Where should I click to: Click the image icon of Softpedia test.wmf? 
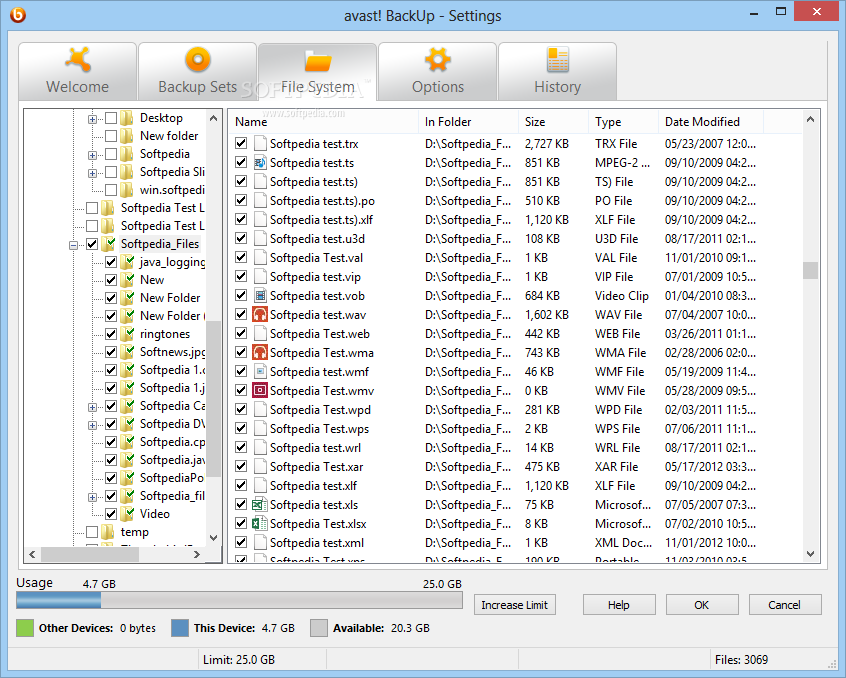(x=260, y=372)
